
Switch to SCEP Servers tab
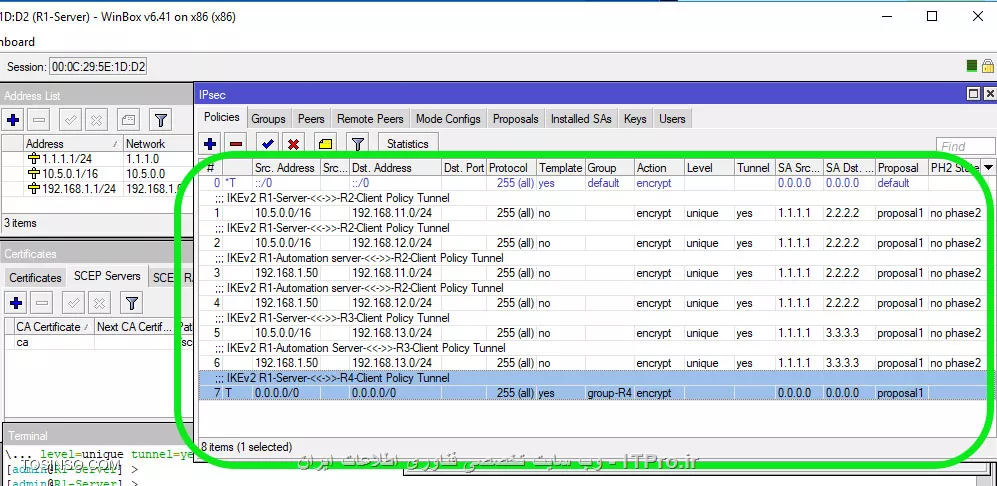click(107, 276)
